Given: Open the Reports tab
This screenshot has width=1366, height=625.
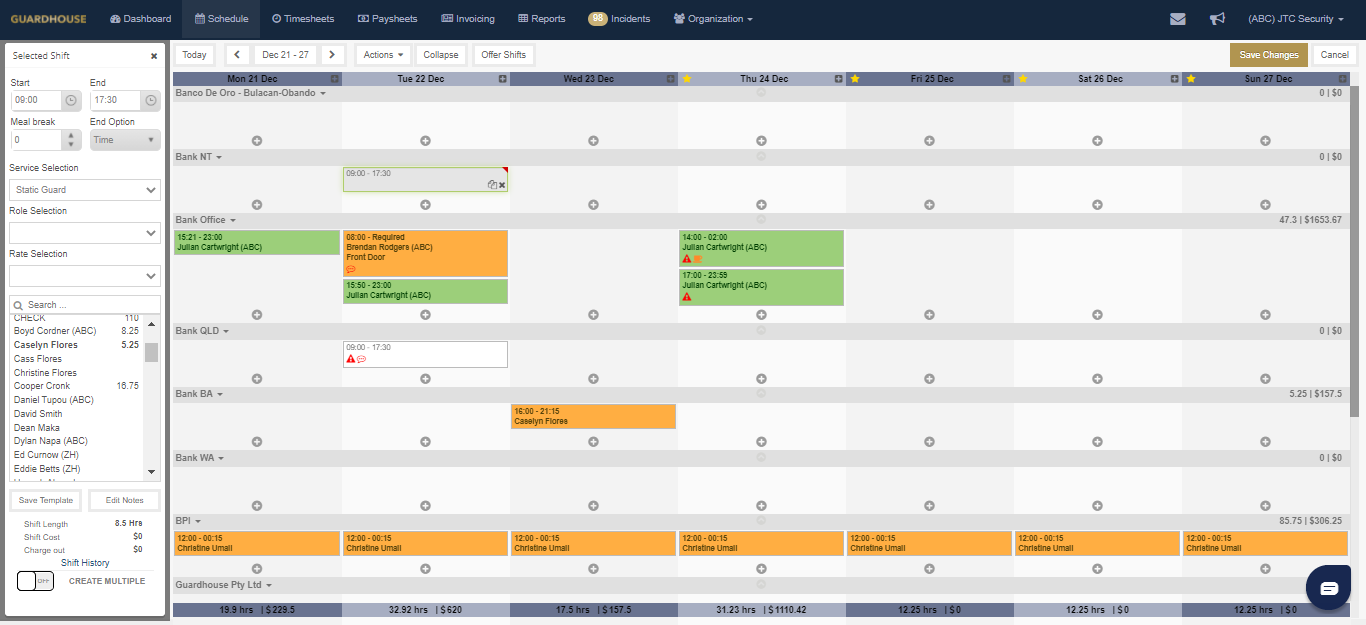Looking at the screenshot, I should coord(542,19).
